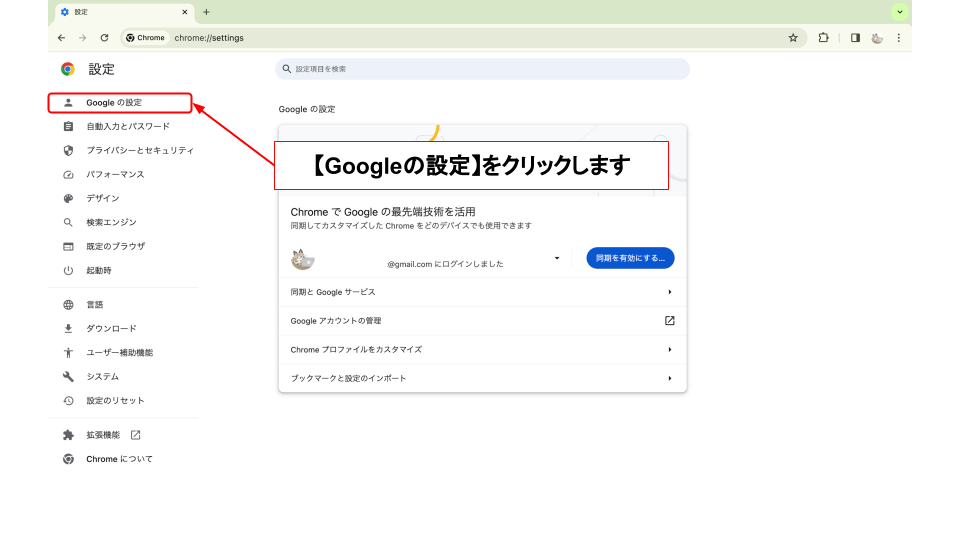This screenshot has height=540, width=960.
Task: Click 同期を有効にする button
Action: point(630,258)
